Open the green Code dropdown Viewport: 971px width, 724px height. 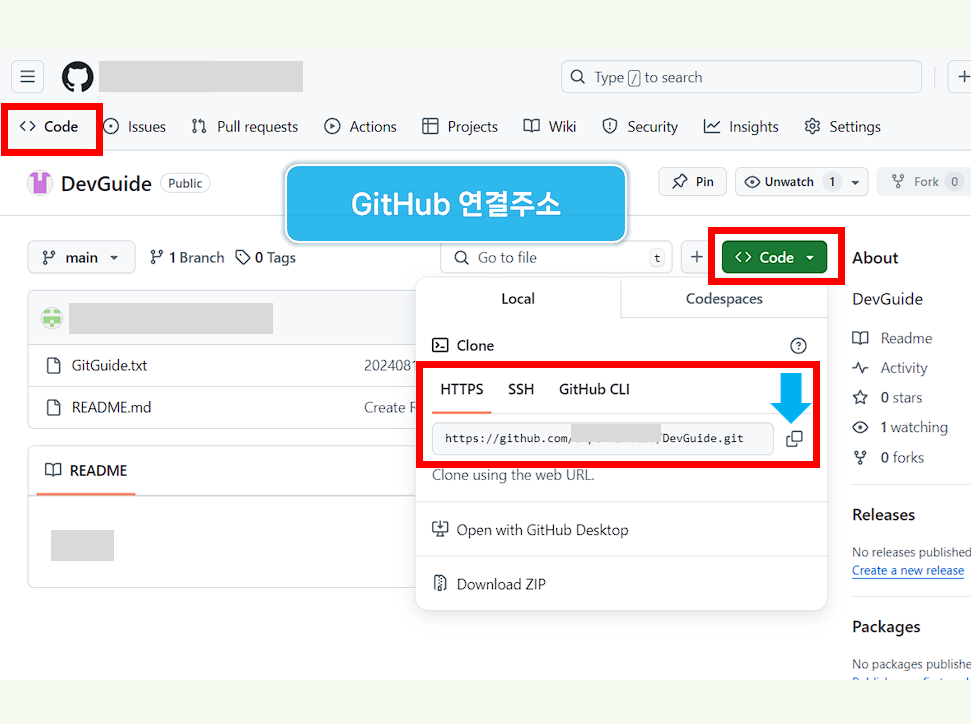(771, 257)
